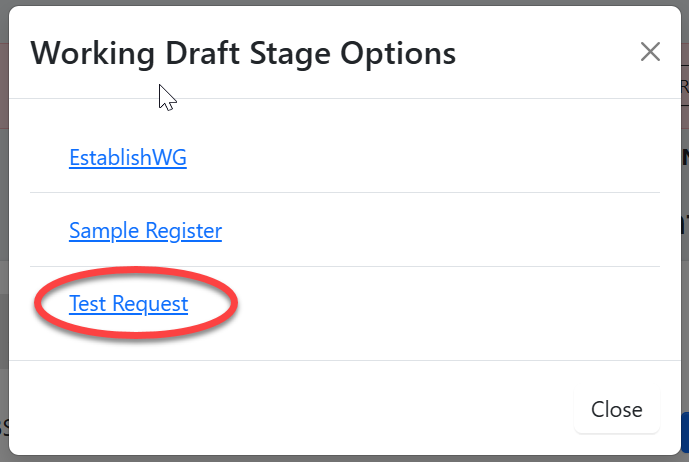The image size is (689, 462).
Task: Pick the first option, EstablishWG
Action: coord(128,157)
